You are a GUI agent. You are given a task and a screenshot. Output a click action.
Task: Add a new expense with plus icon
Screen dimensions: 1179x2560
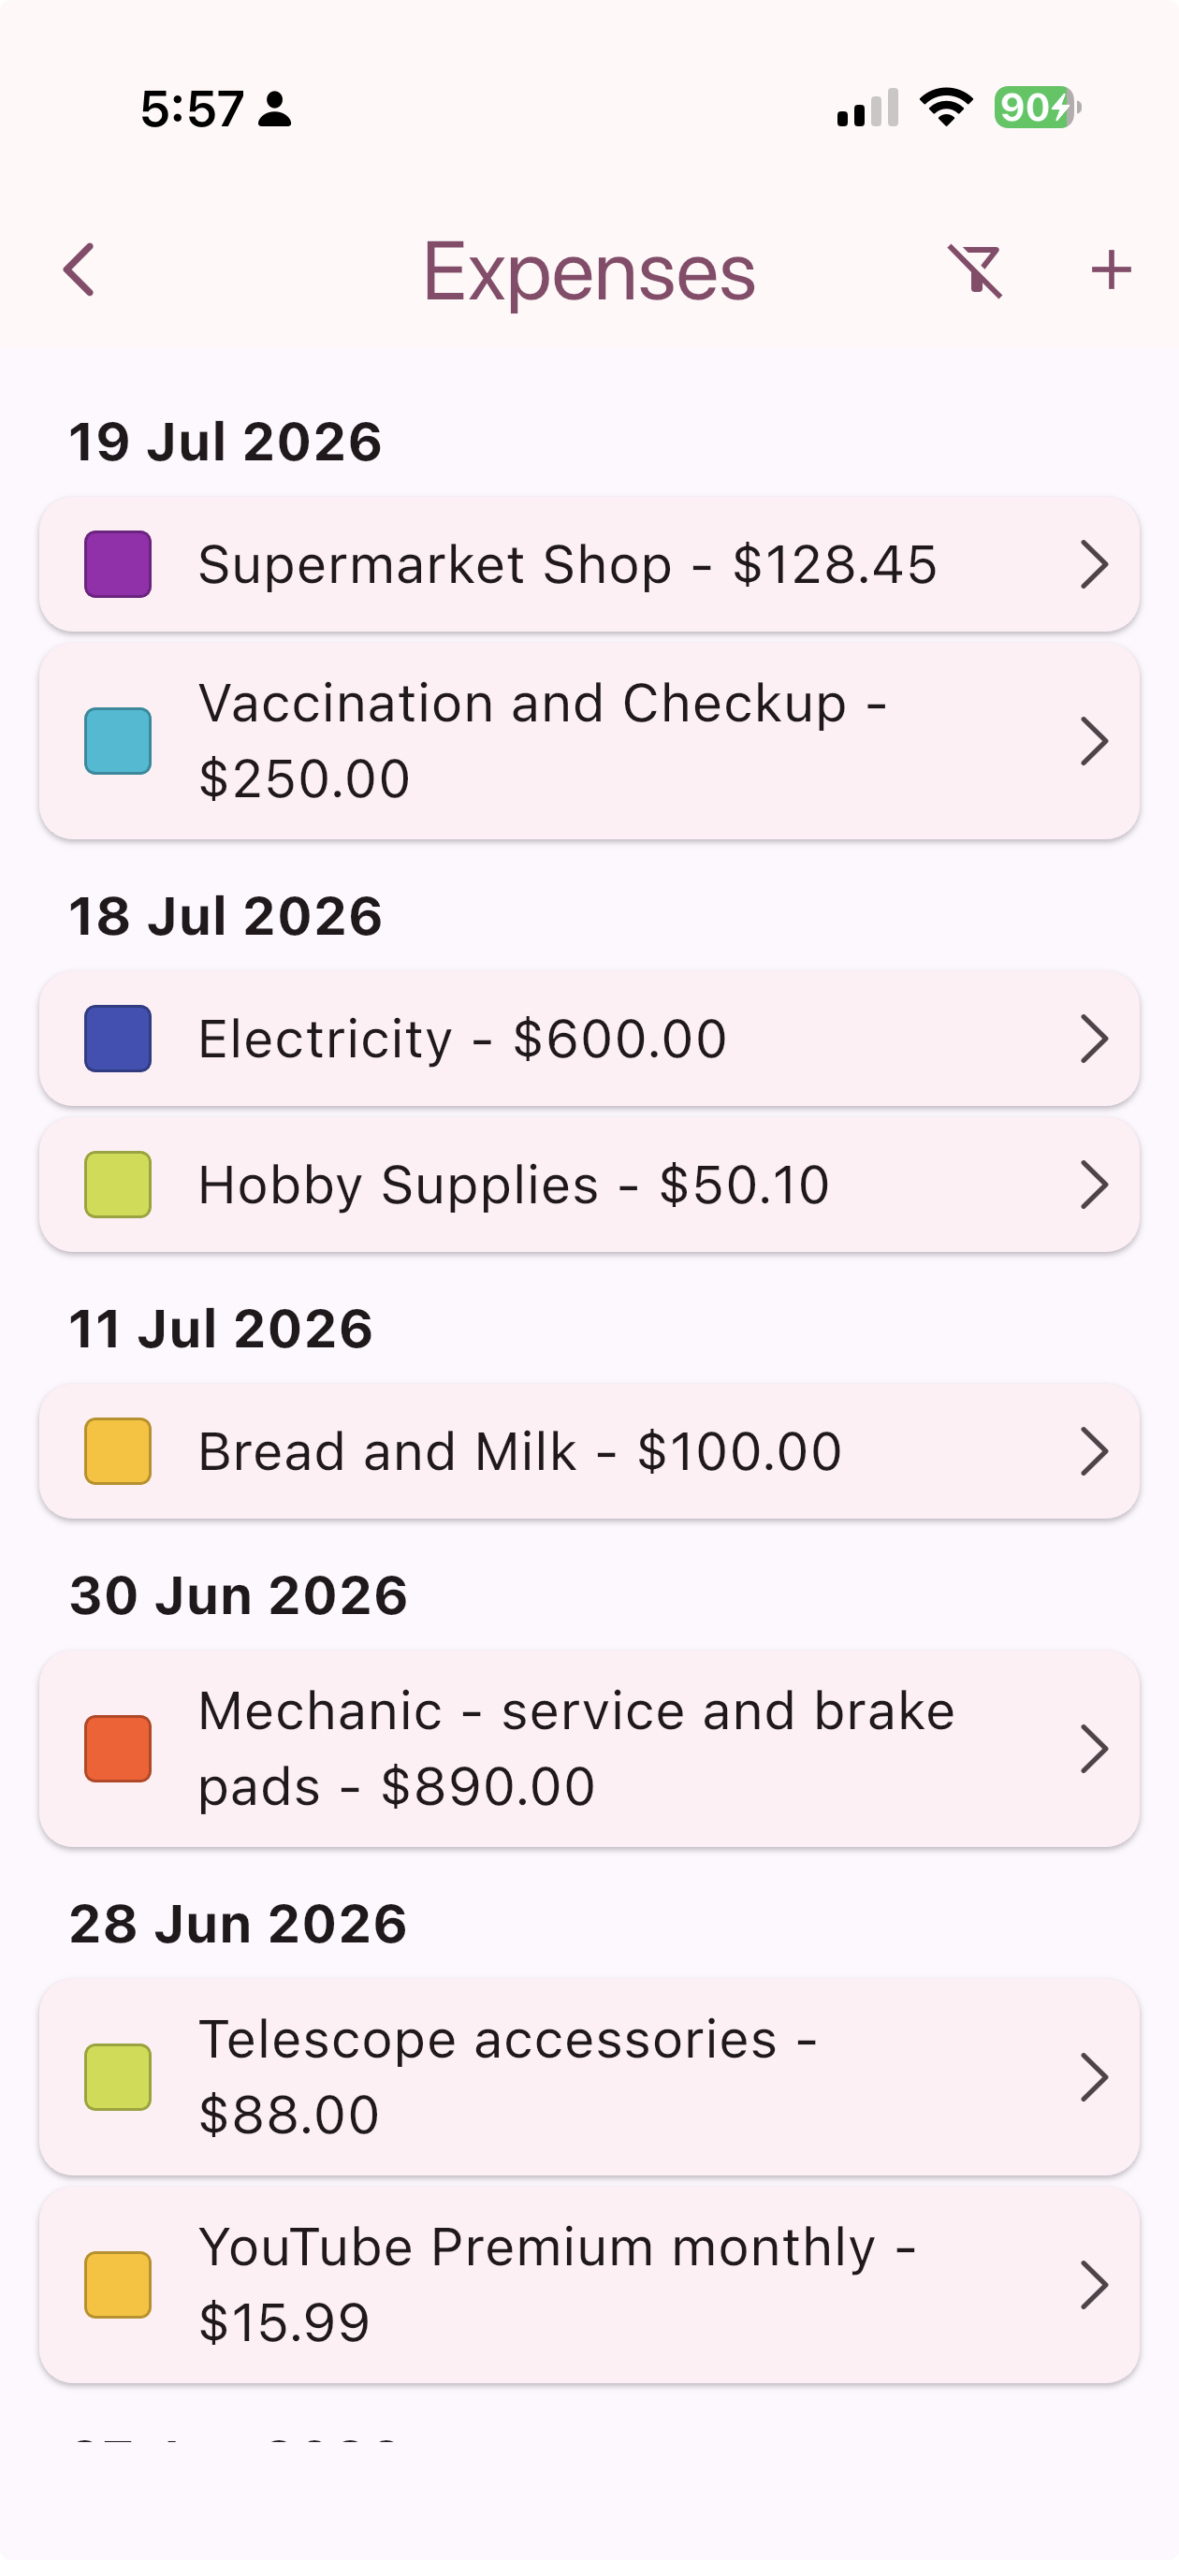pos(1110,270)
